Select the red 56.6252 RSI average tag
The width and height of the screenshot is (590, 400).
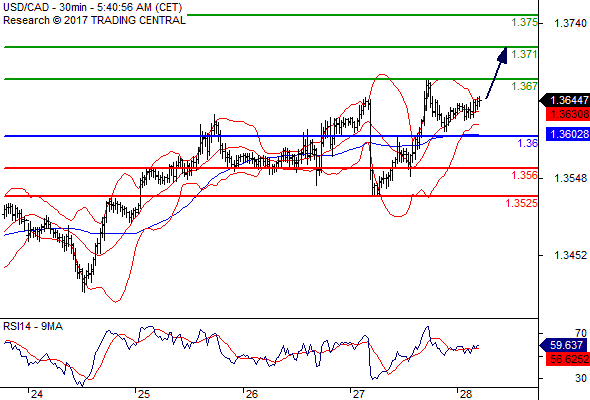568,359
